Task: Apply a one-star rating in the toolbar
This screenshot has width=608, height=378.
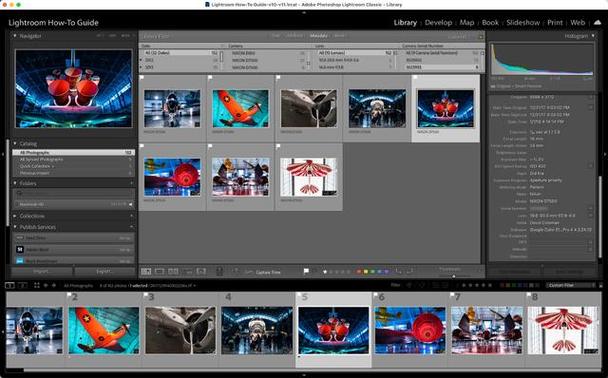Action: [x=325, y=272]
